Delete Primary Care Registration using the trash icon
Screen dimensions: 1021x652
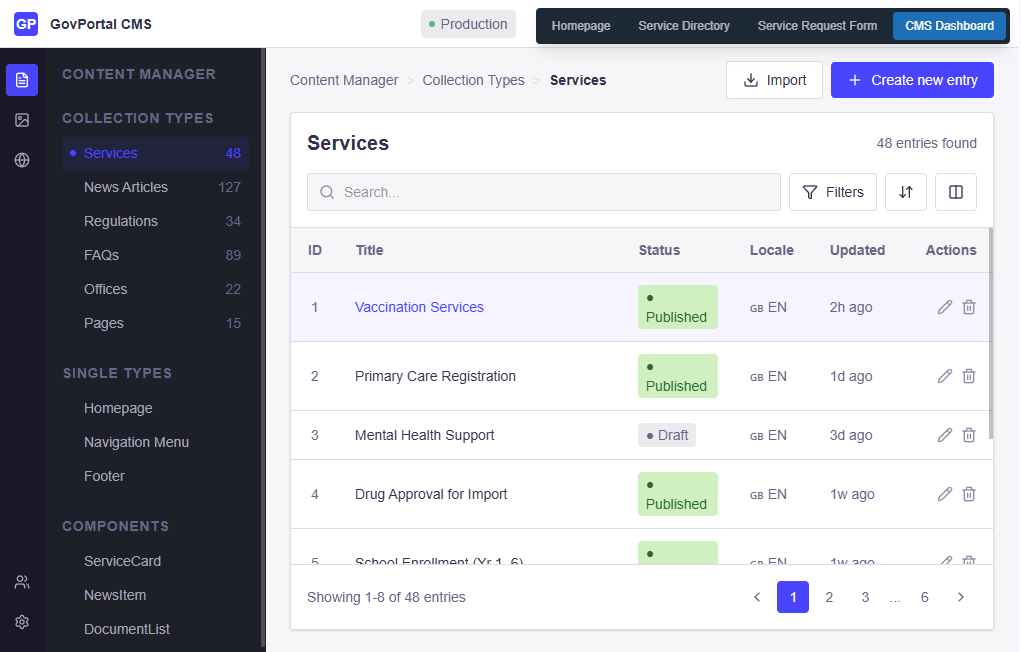[x=969, y=376]
